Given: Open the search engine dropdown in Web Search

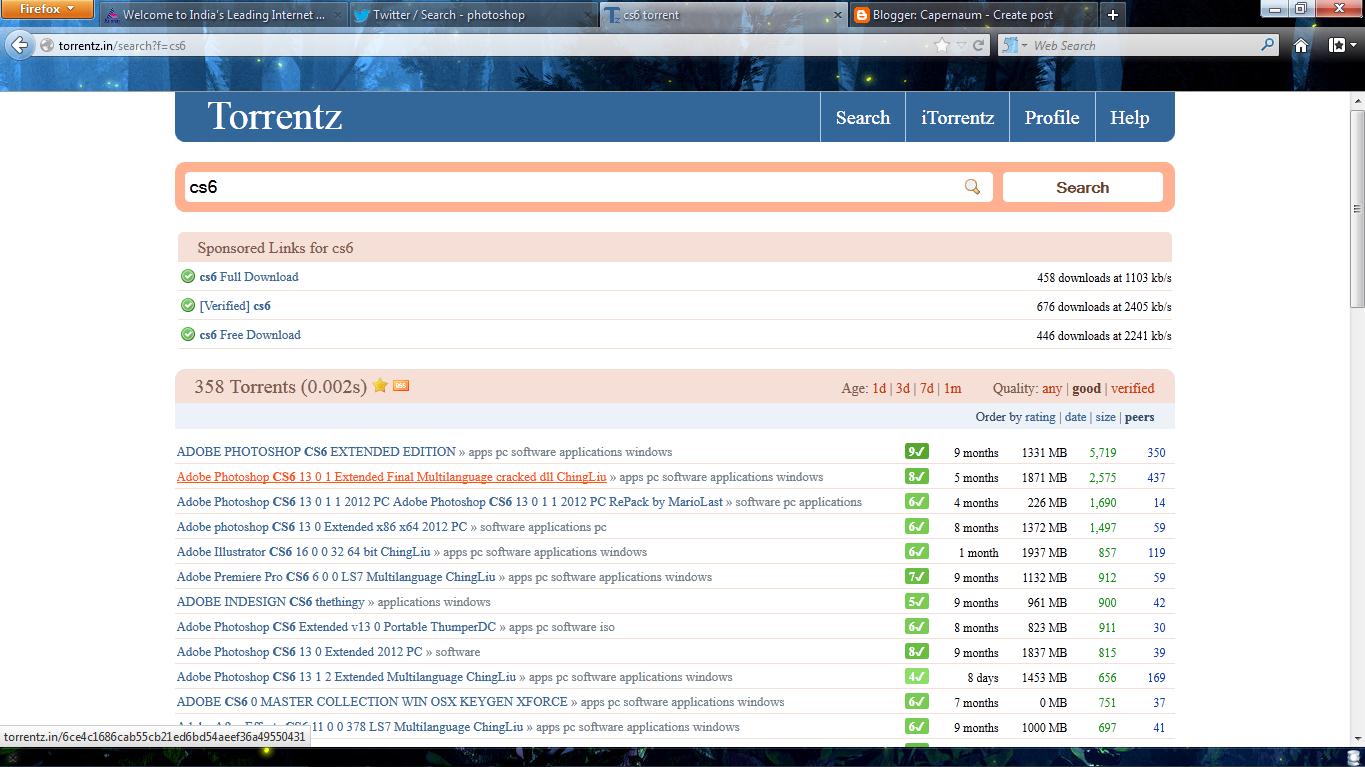Looking at the screenshot, I should click(x=1014, y=45).
